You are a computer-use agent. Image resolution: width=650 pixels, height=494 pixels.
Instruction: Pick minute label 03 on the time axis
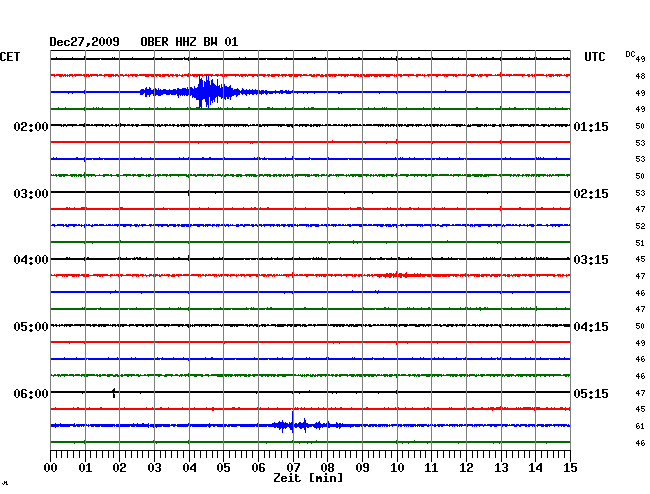[154, 467]
